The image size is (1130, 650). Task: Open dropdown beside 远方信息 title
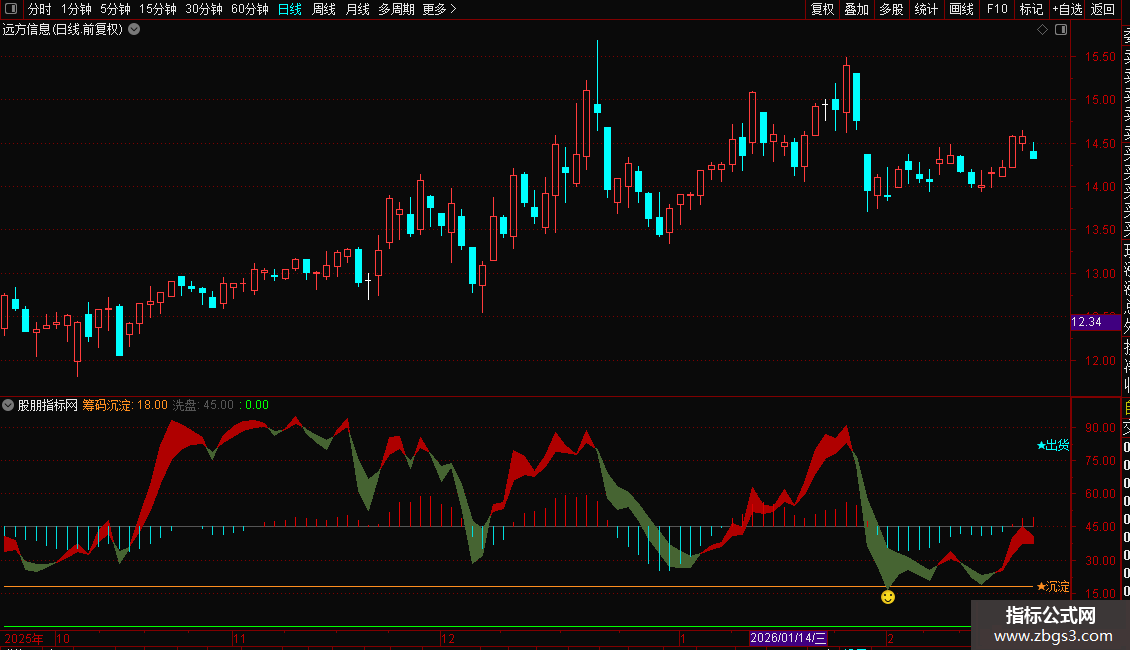click(134, 30)
